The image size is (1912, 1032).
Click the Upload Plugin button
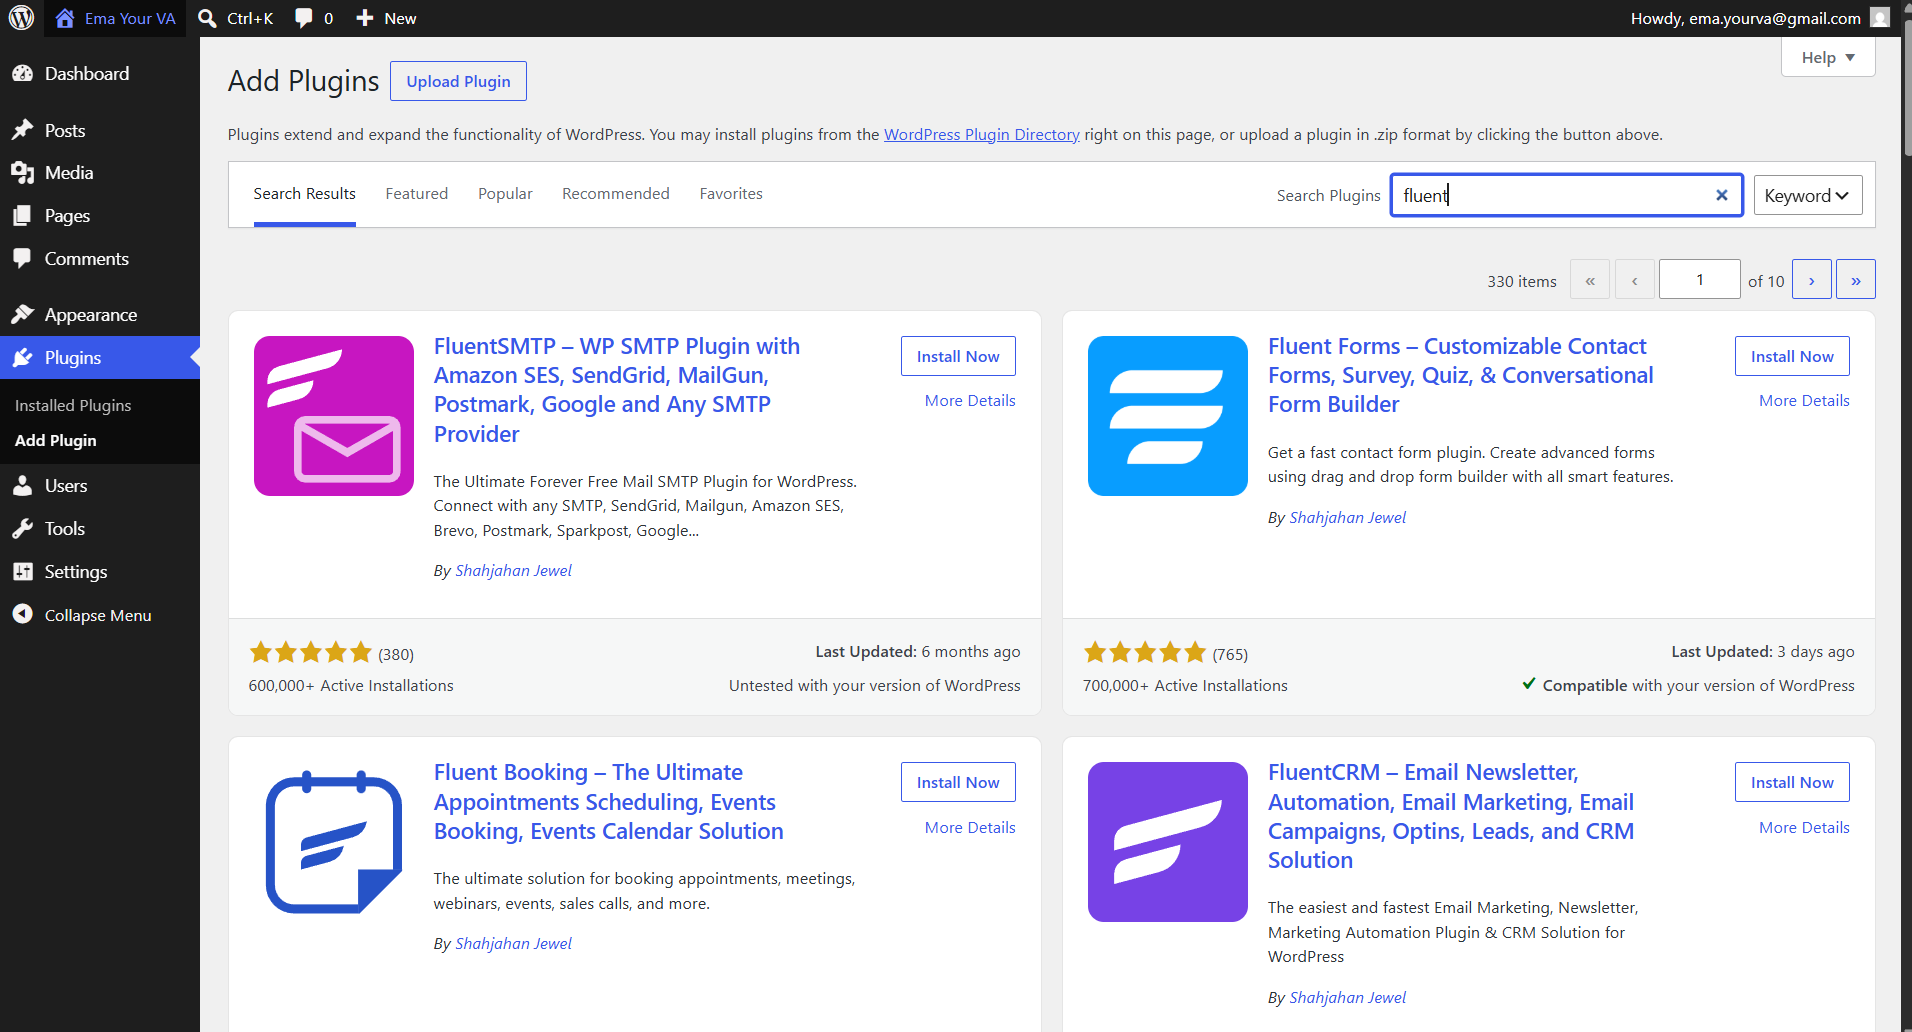point(458,81)
